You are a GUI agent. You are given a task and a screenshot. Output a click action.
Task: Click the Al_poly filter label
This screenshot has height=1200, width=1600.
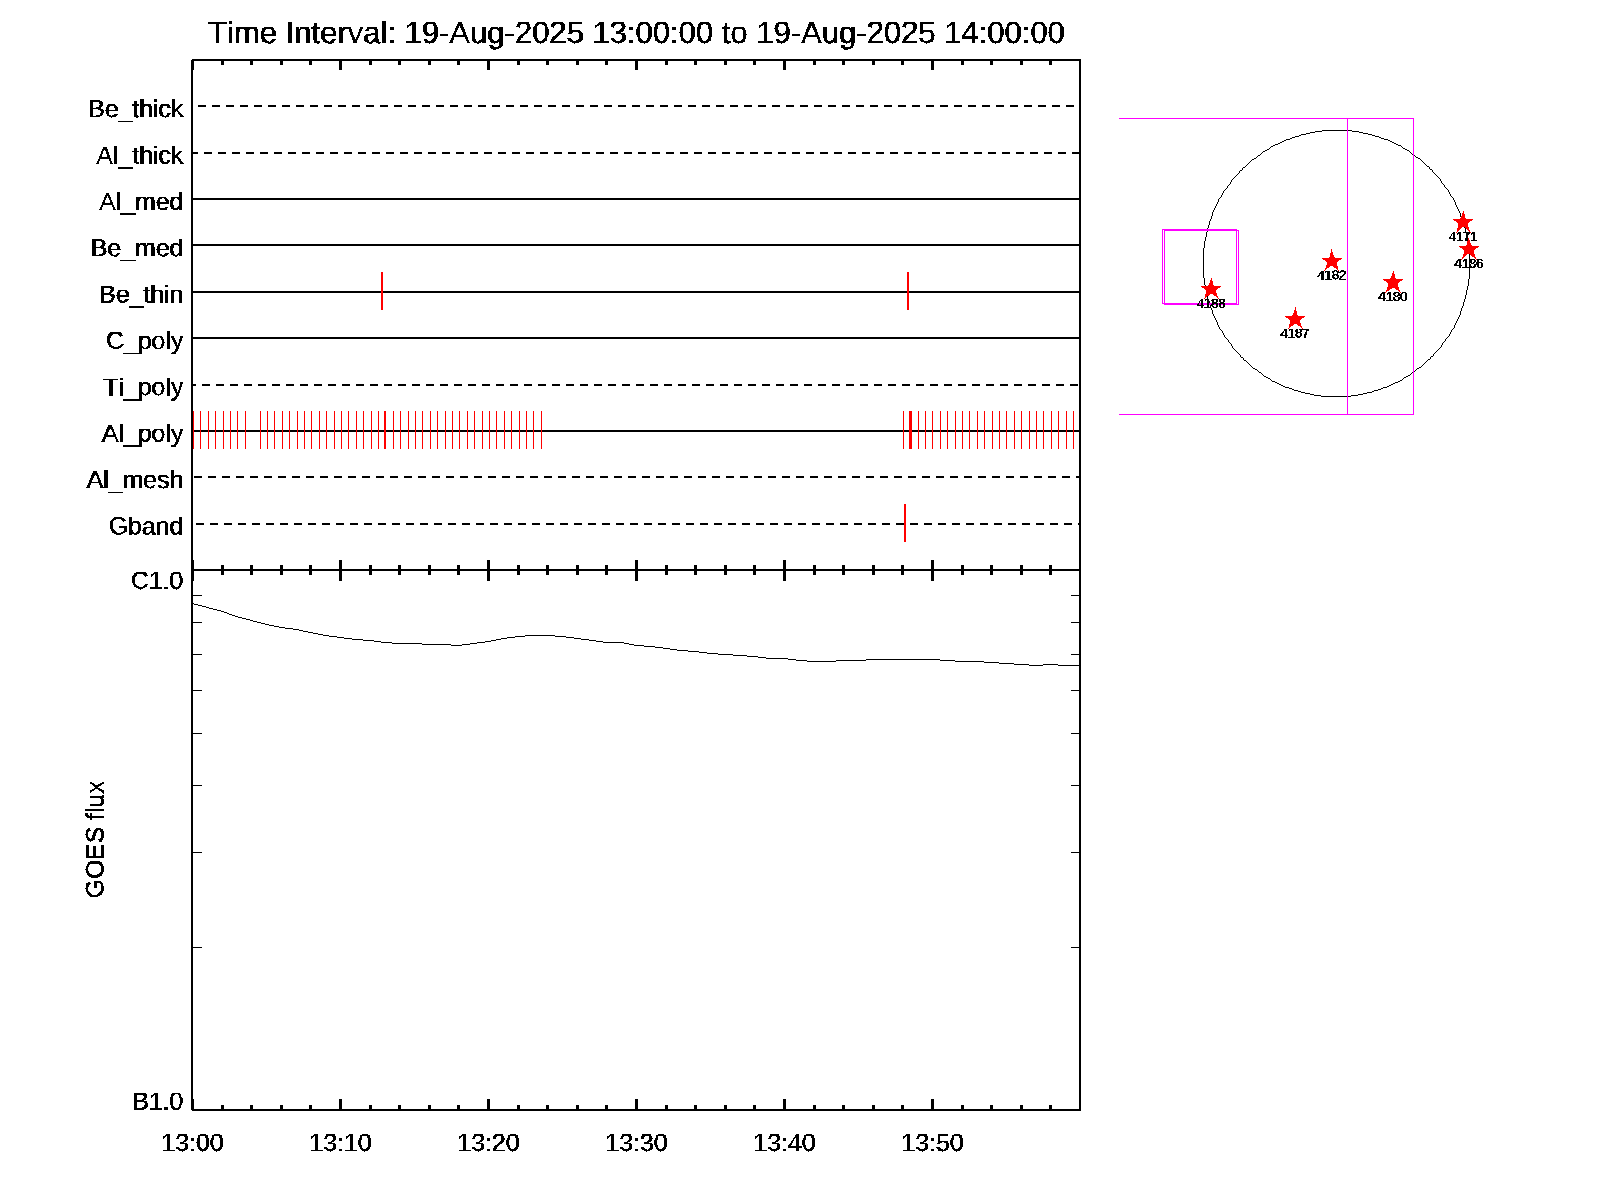tap(142, 434)
